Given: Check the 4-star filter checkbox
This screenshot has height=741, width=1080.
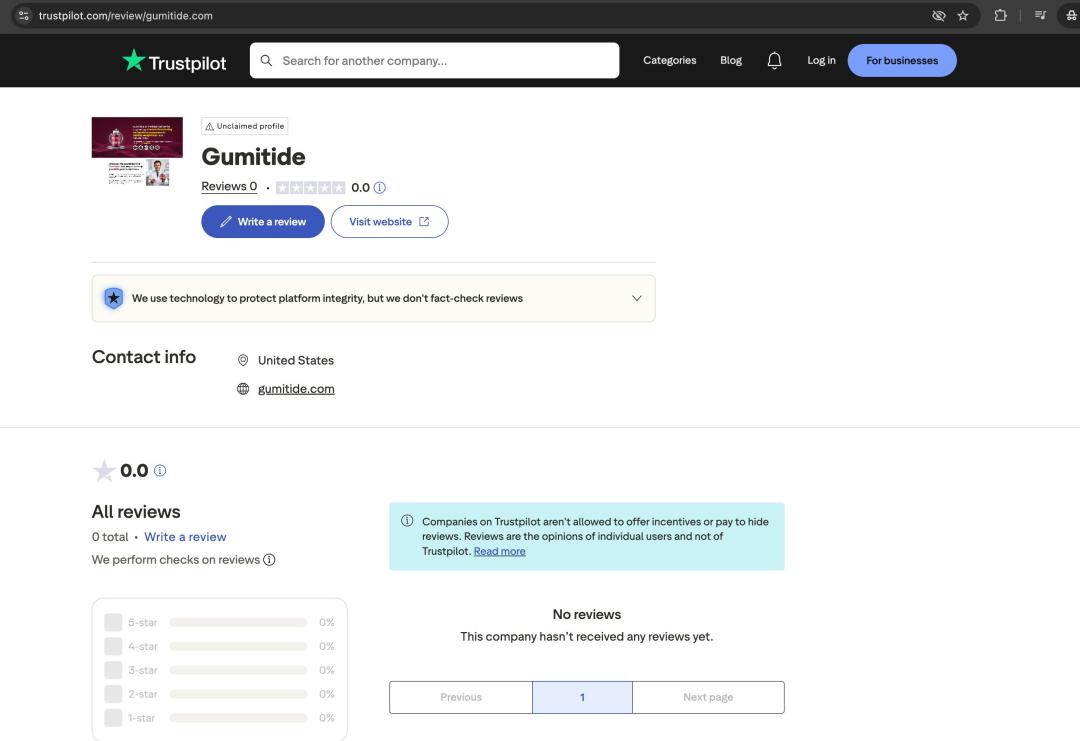Looking at the screenshot, I should click(113, 646).
